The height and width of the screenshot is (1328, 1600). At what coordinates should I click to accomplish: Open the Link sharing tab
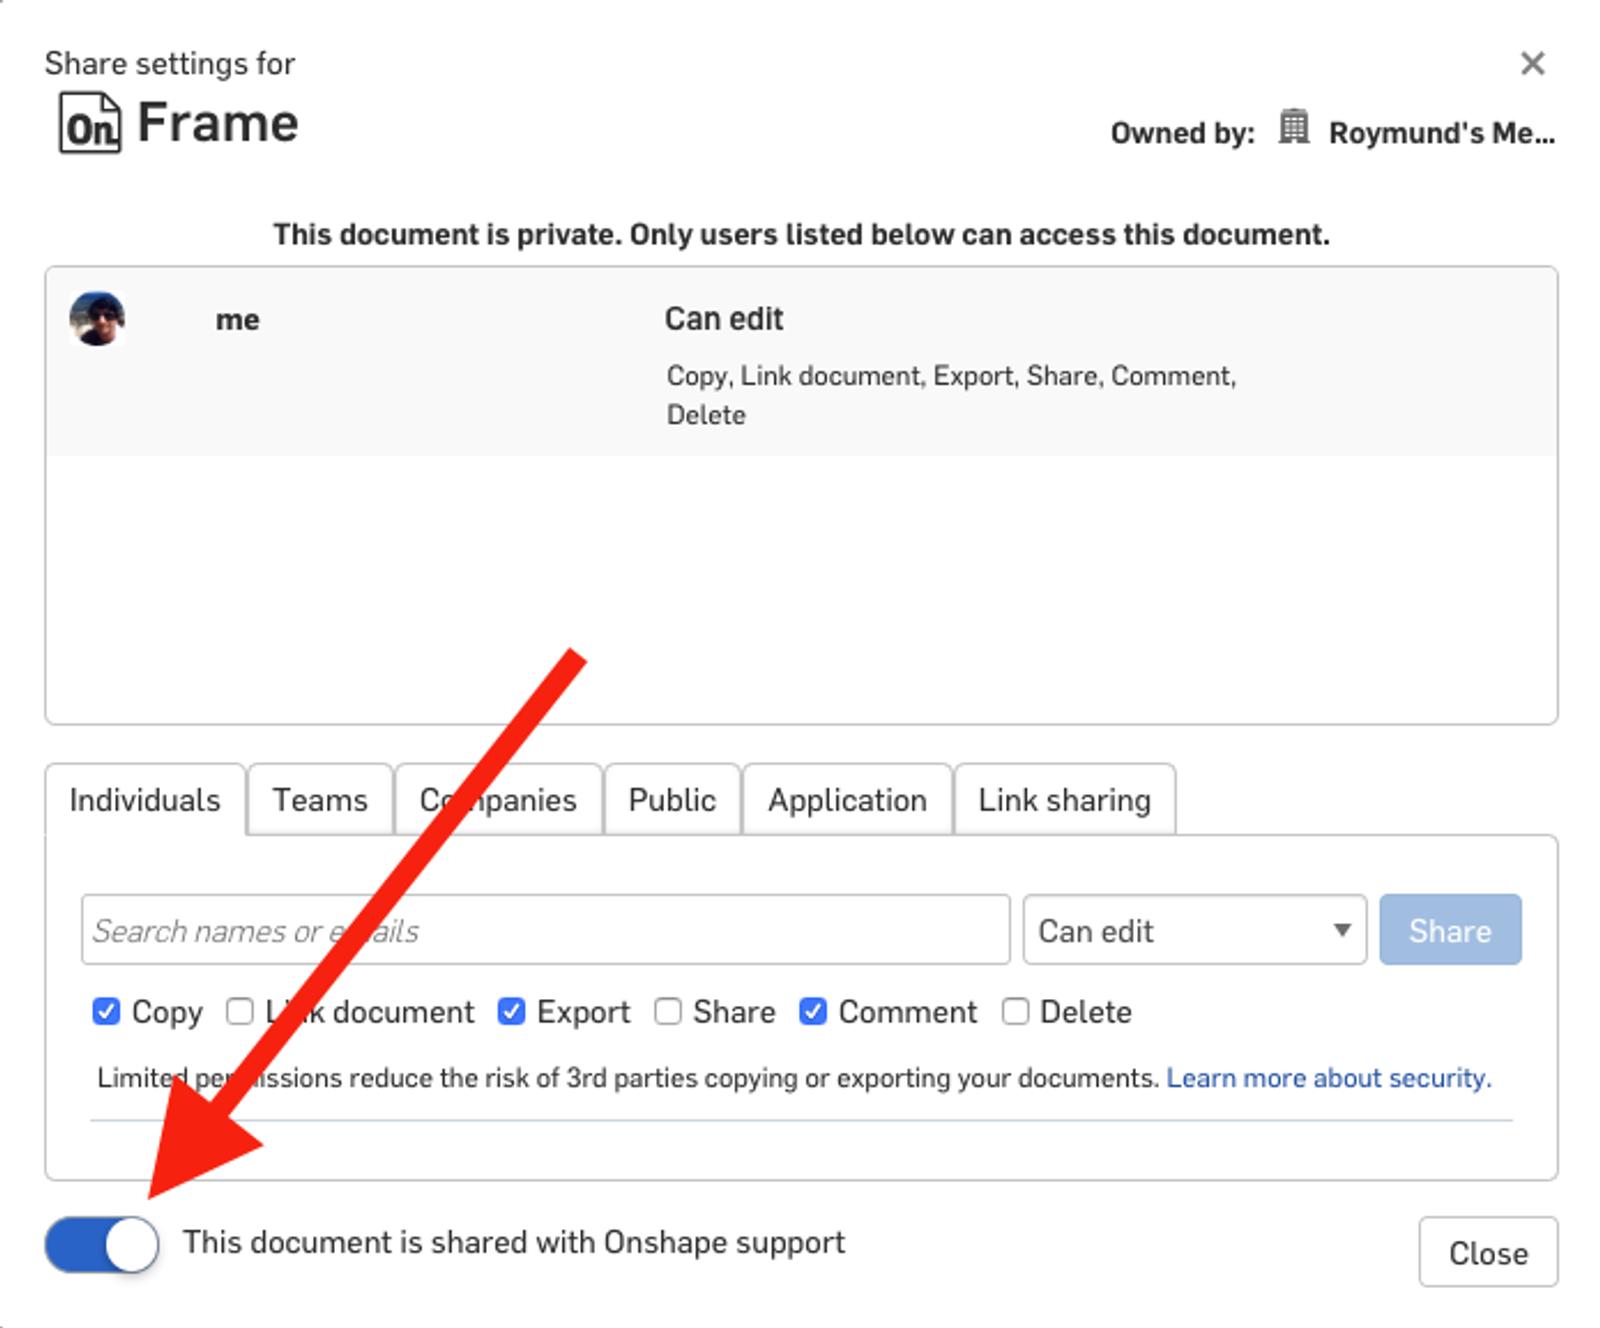(1064, 800)
